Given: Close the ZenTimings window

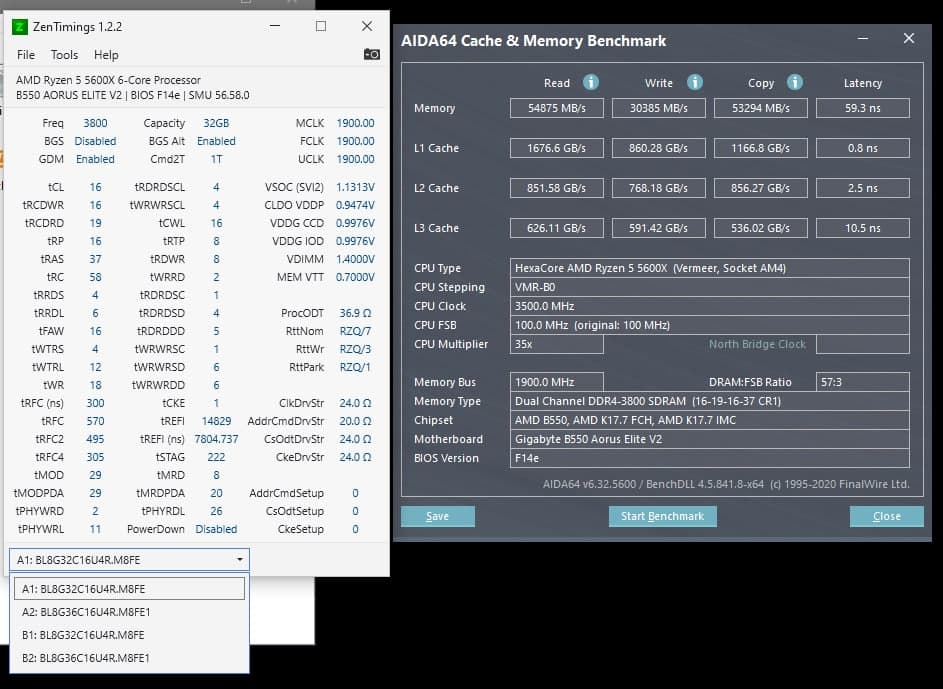Looking at the screenshot, I should pyautogui.click(x=367, y=26).
